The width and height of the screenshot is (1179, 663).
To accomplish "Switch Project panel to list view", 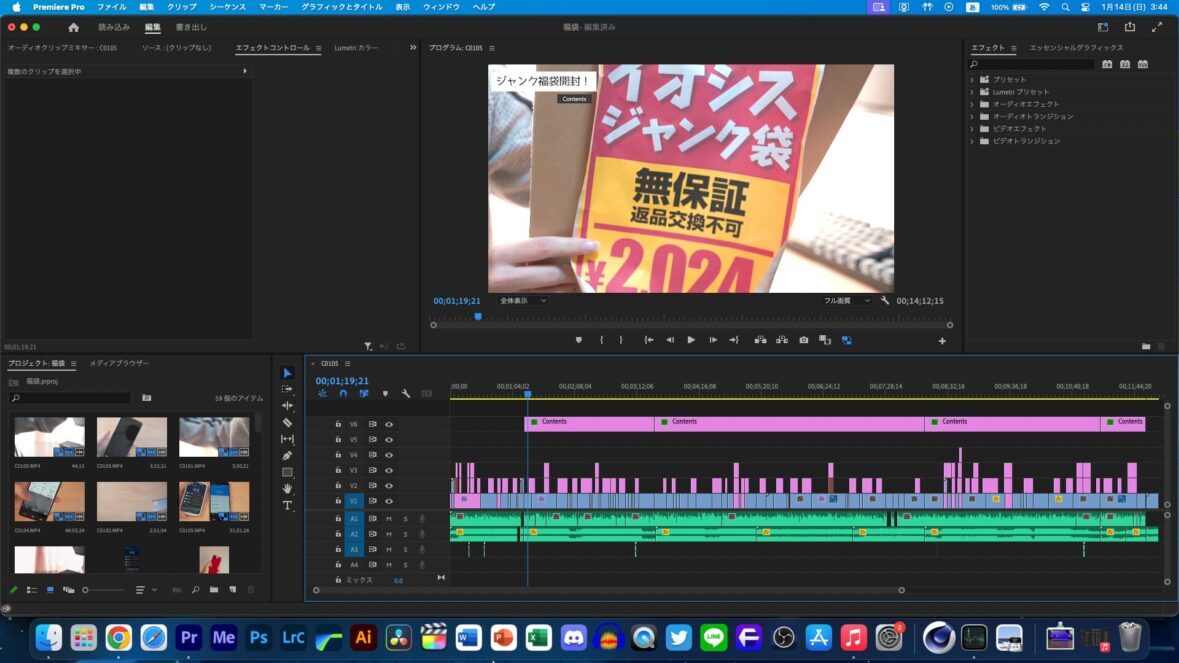I will click(32, 590).
